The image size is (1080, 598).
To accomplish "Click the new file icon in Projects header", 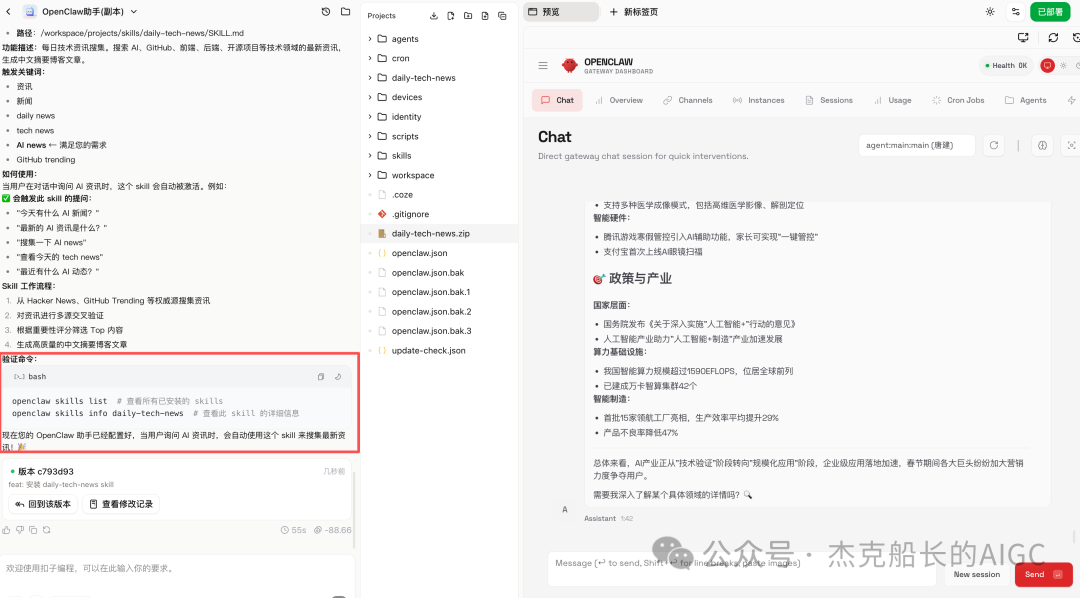I will (450, 15).
